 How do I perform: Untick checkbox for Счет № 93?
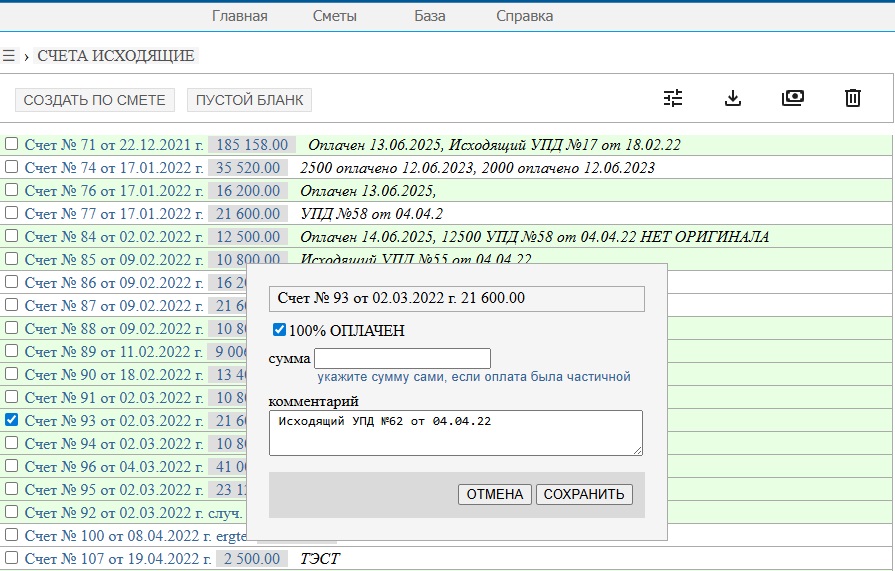[x=12, y=420]
